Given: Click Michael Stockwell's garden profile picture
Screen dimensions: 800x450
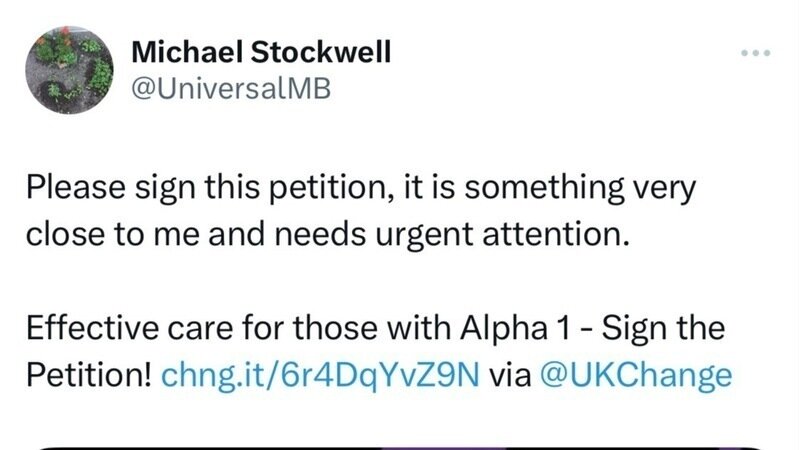Looking at the screenshot, I should (69, 69).
